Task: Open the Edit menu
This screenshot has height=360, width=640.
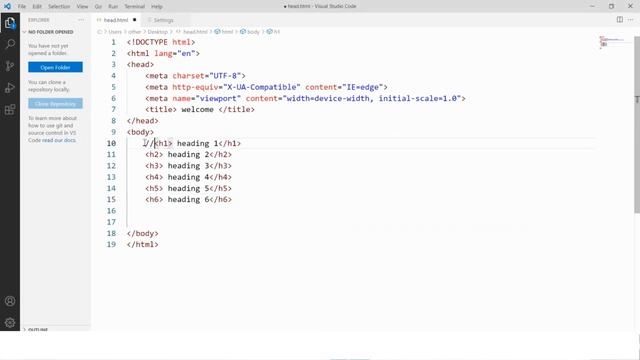Action: [37, 7]
